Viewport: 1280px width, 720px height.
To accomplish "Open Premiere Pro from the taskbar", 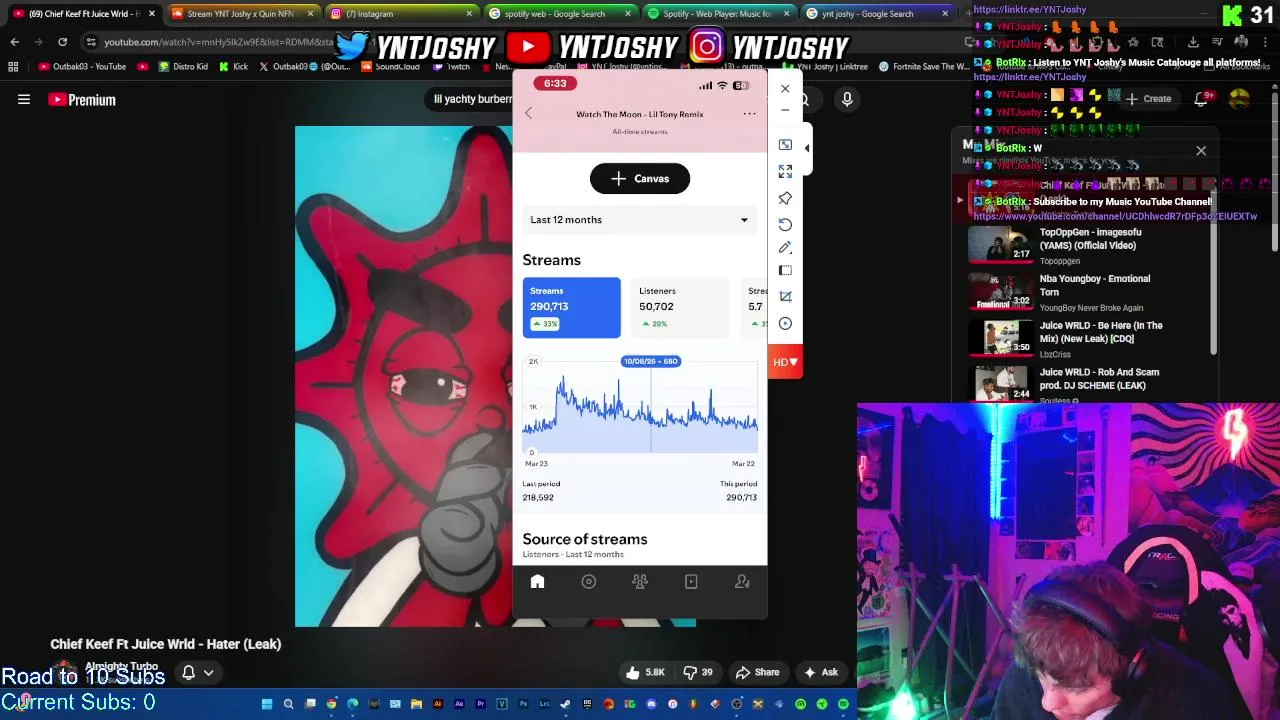I will pos(480,704).
